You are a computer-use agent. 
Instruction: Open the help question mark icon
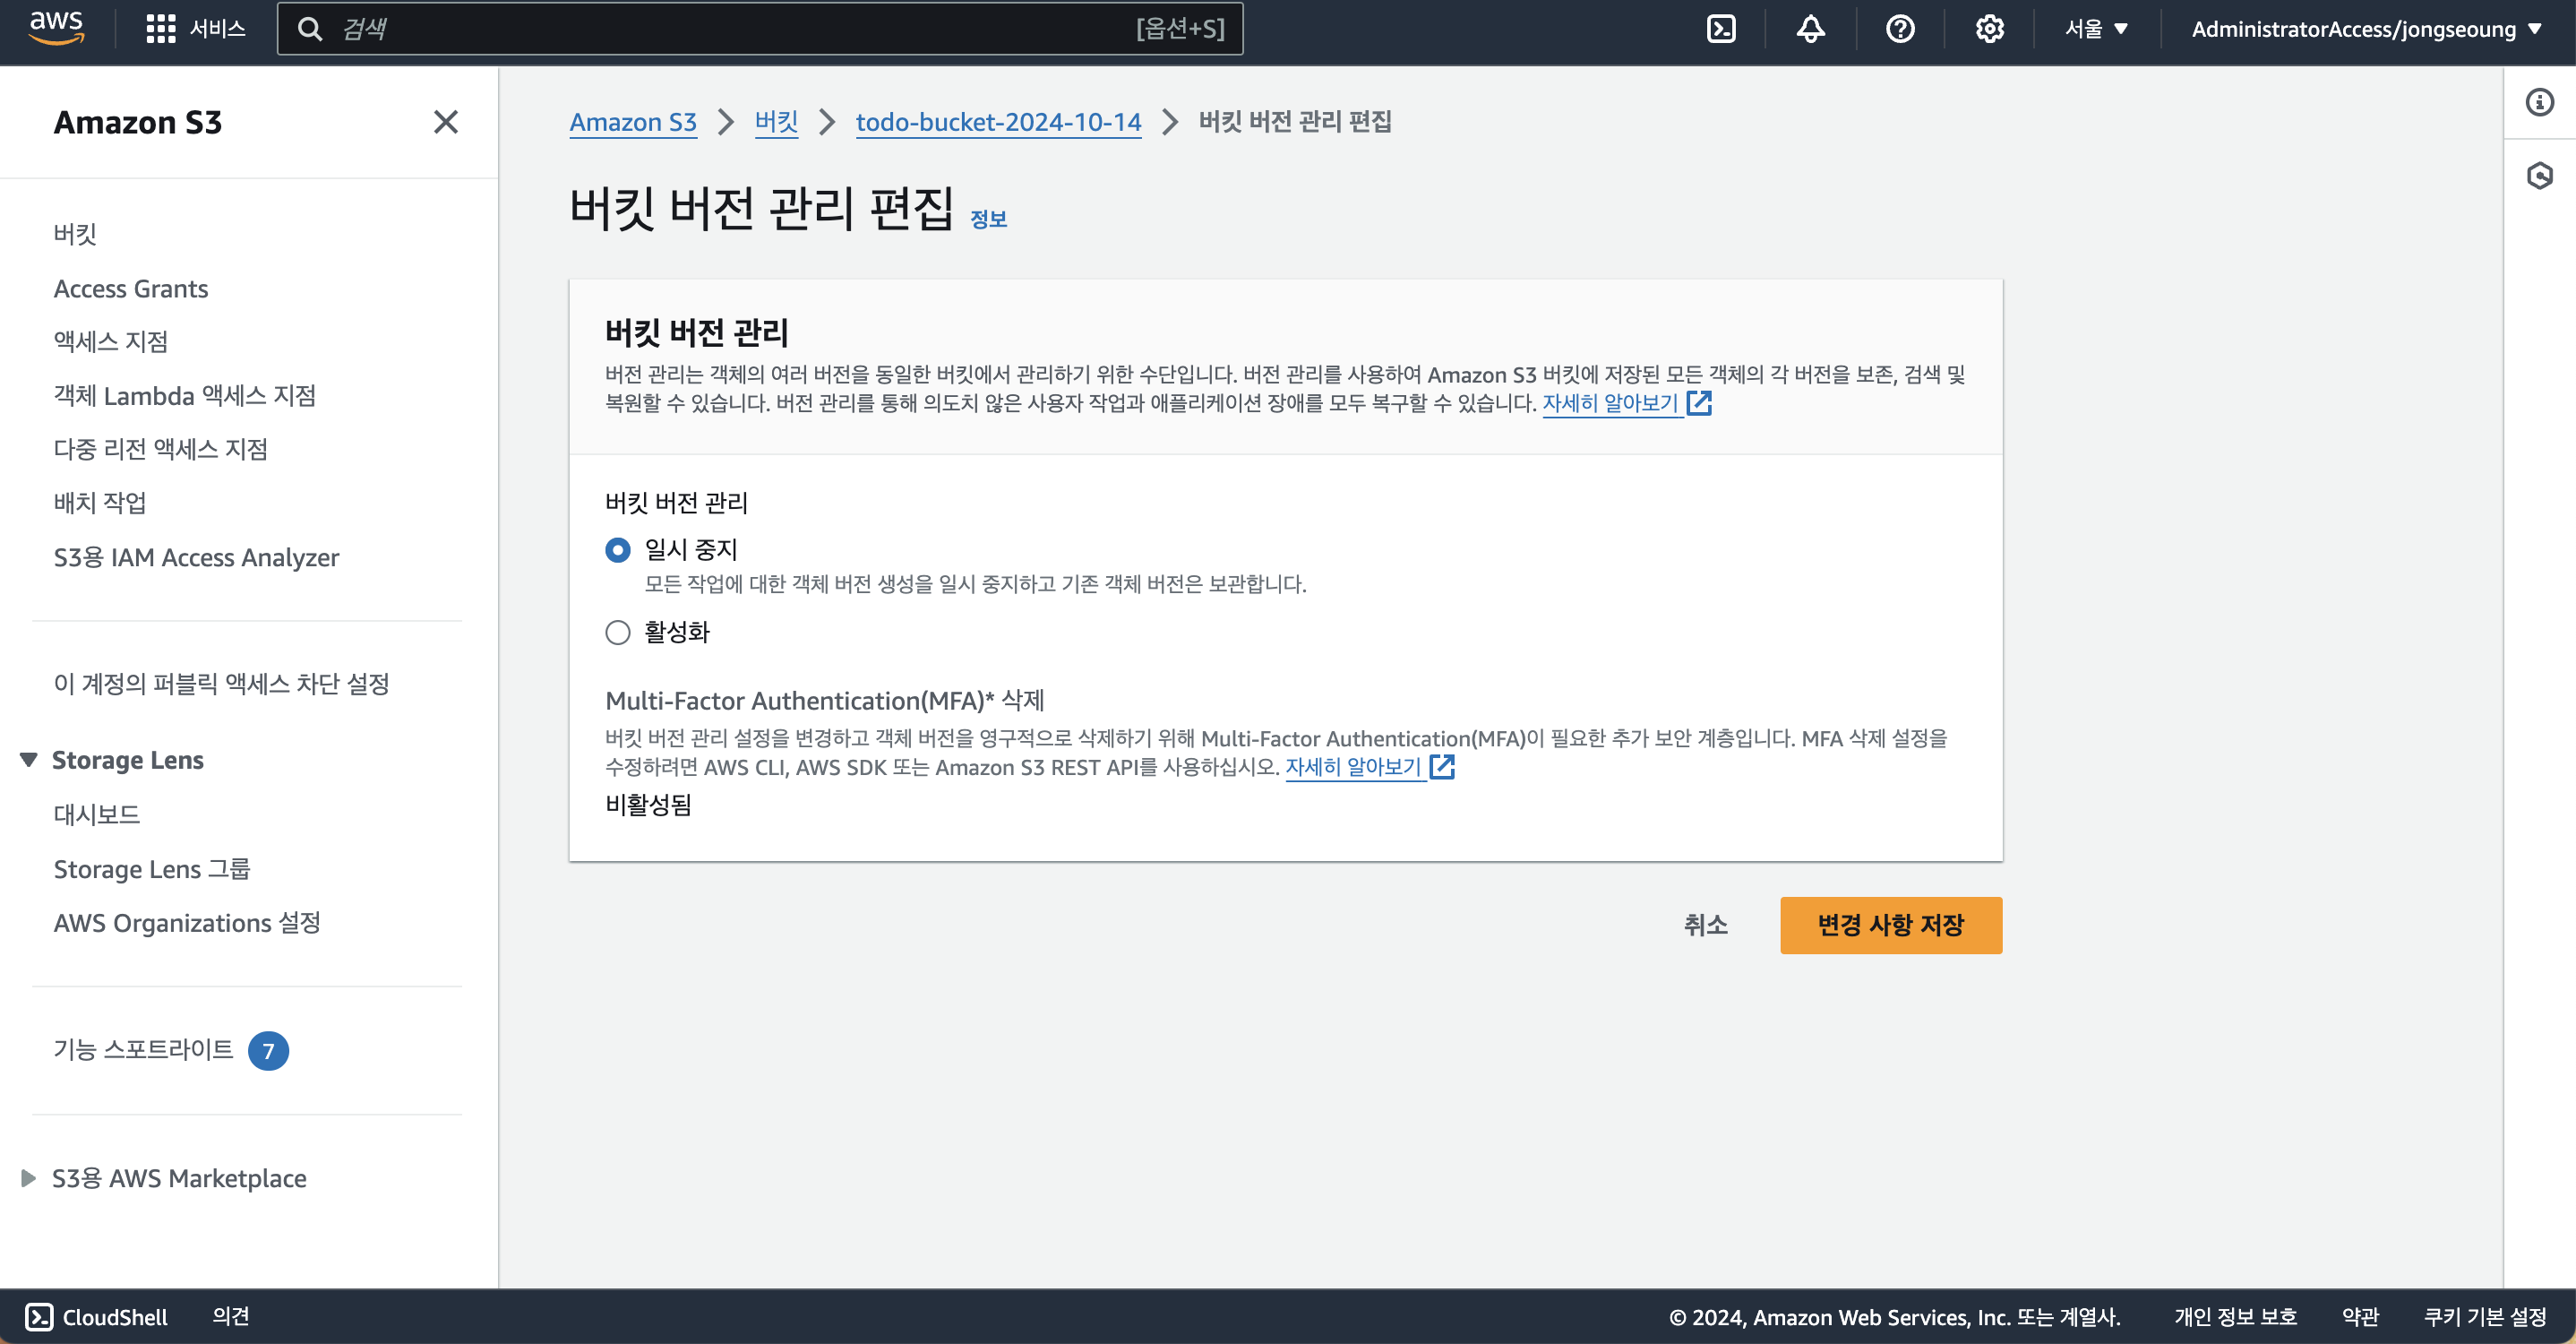pos(1900,29)
